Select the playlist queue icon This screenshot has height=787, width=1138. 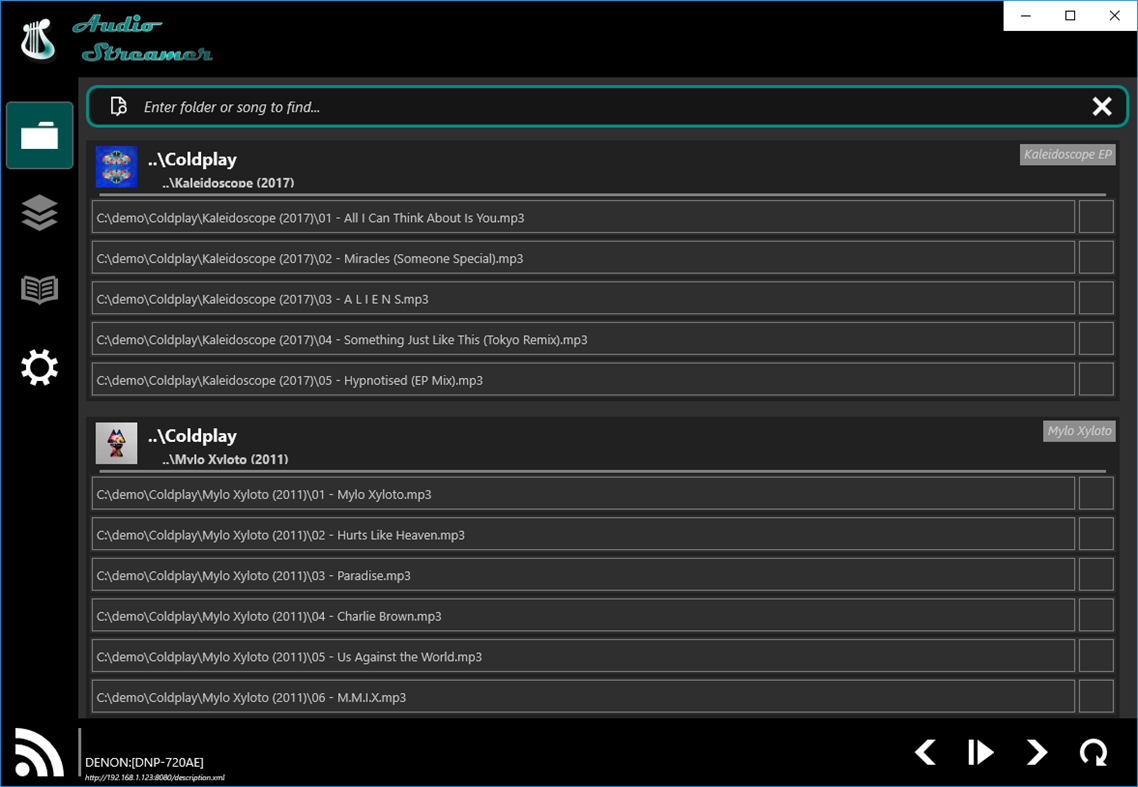tap(39, 212)
